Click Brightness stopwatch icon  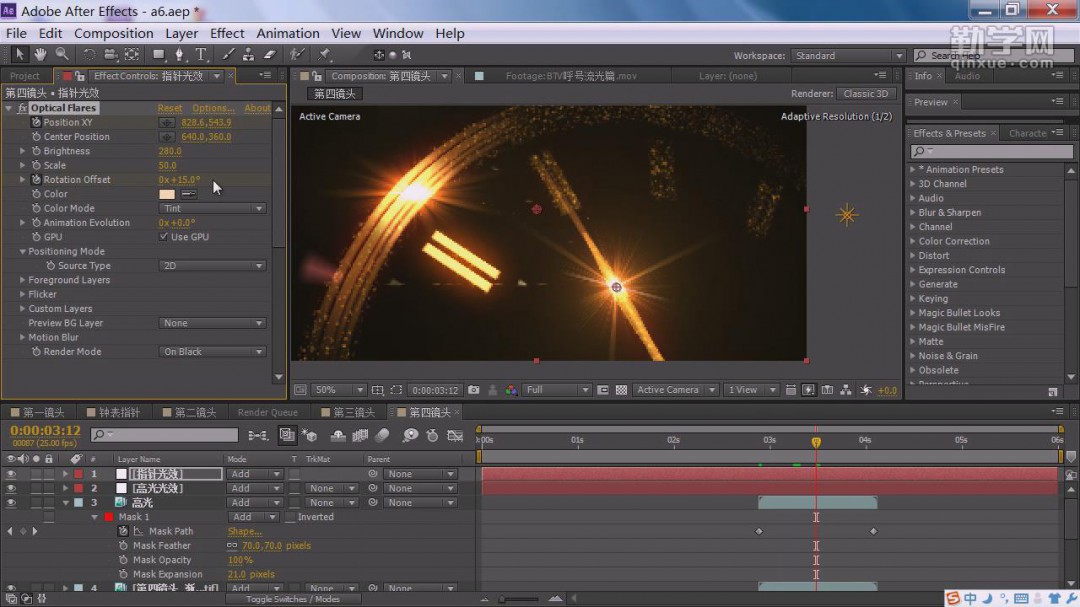37,151
